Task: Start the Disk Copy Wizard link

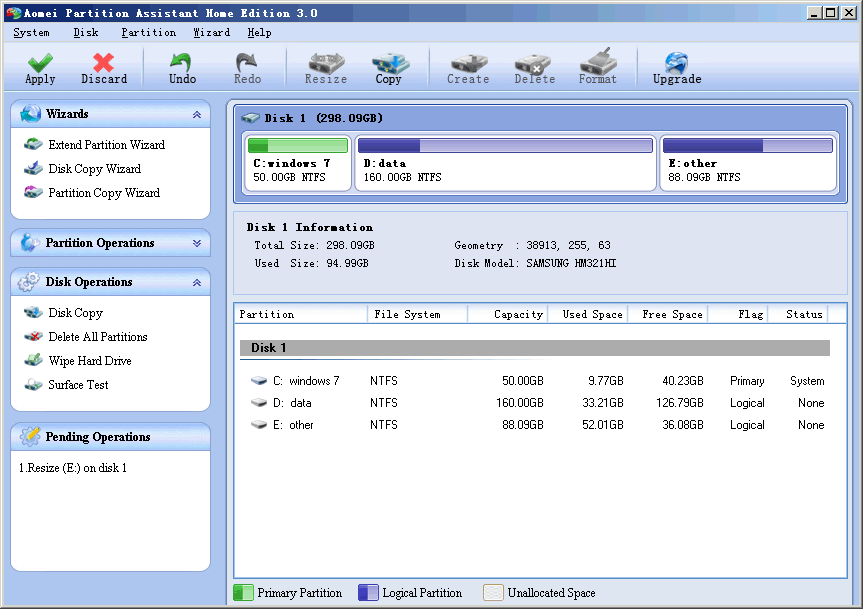Action: [x=95, y=169]
